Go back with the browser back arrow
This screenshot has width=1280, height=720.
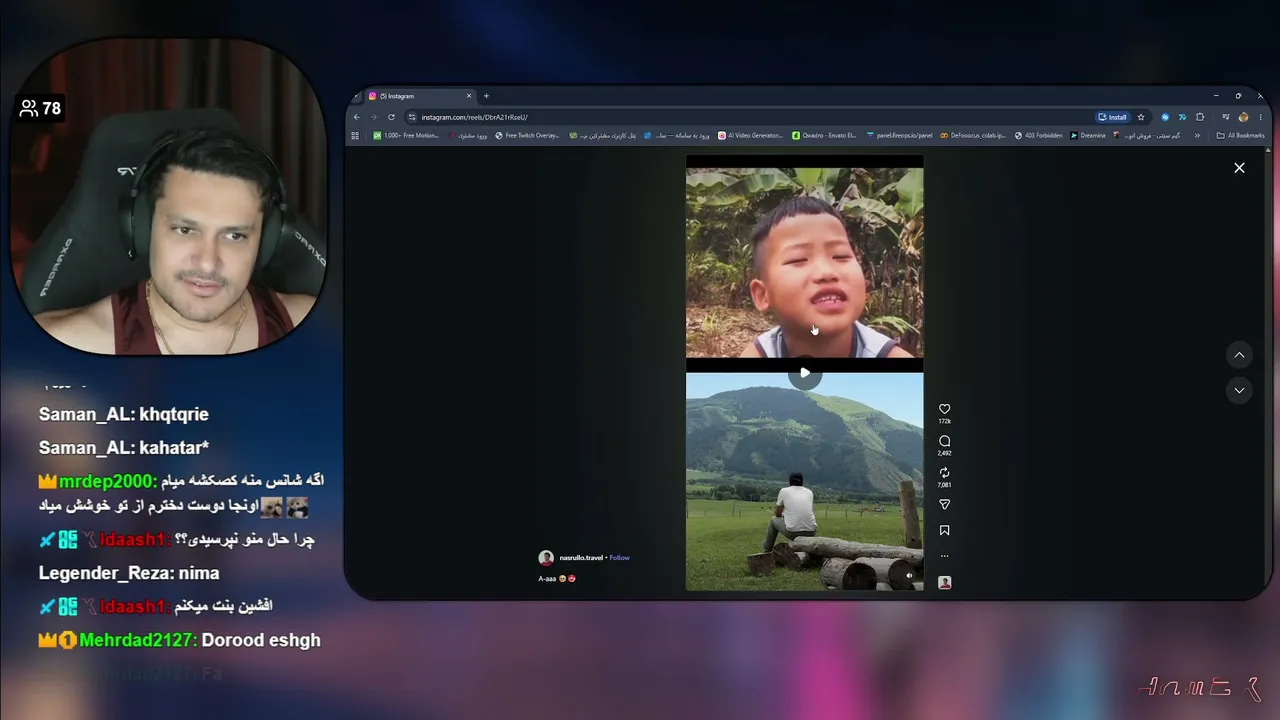(357, 117)
